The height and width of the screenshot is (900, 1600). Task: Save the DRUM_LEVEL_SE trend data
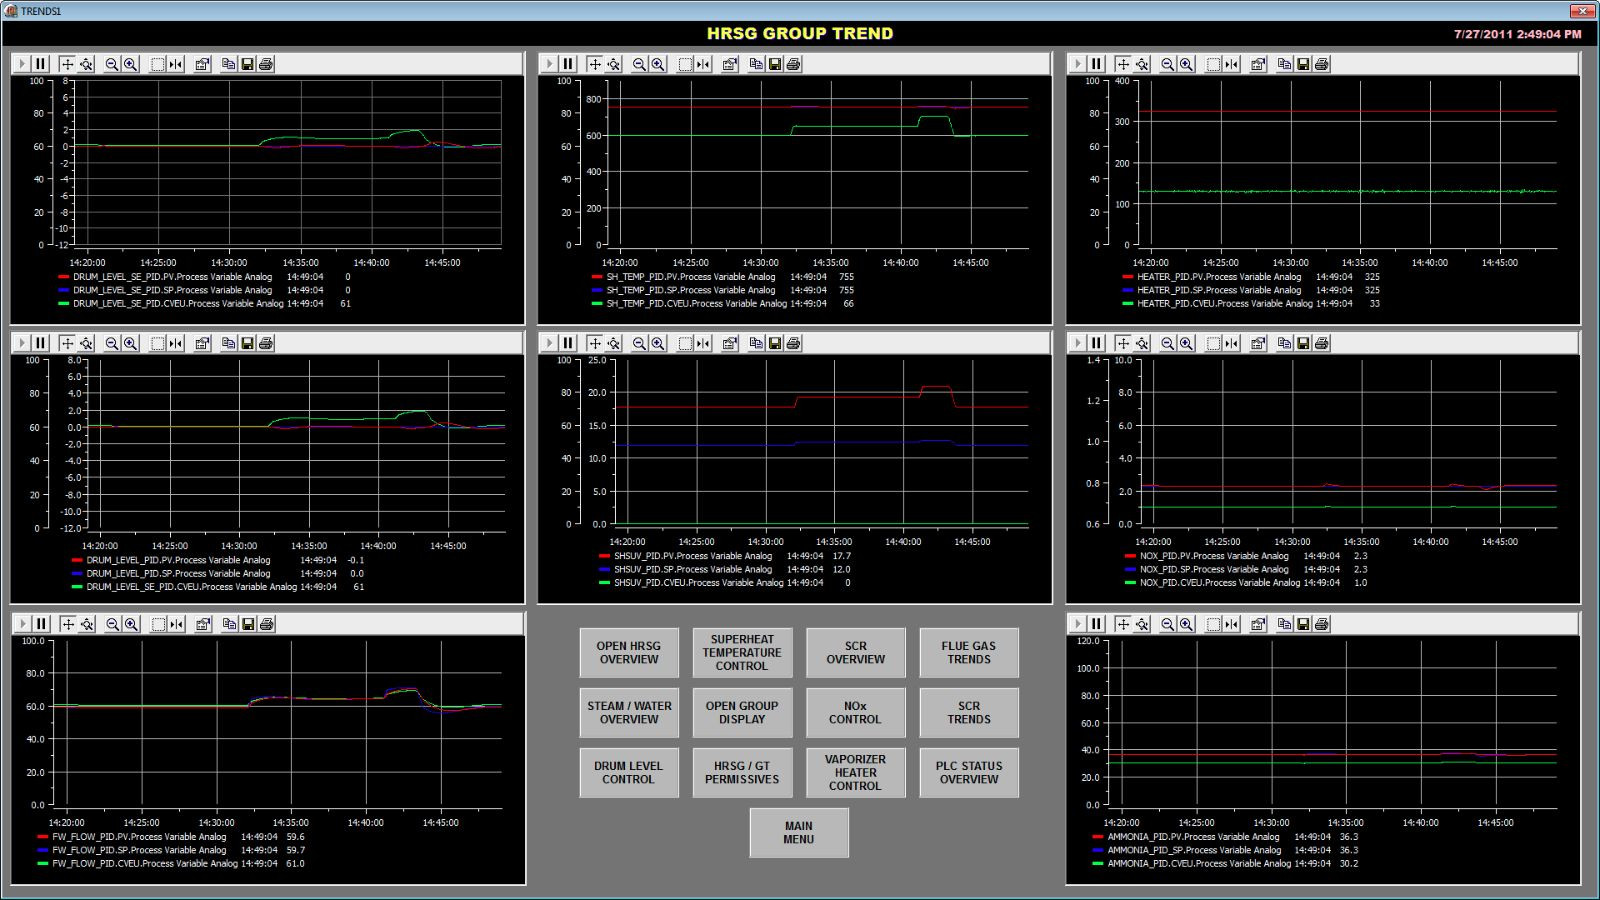[x=247, y=64]
